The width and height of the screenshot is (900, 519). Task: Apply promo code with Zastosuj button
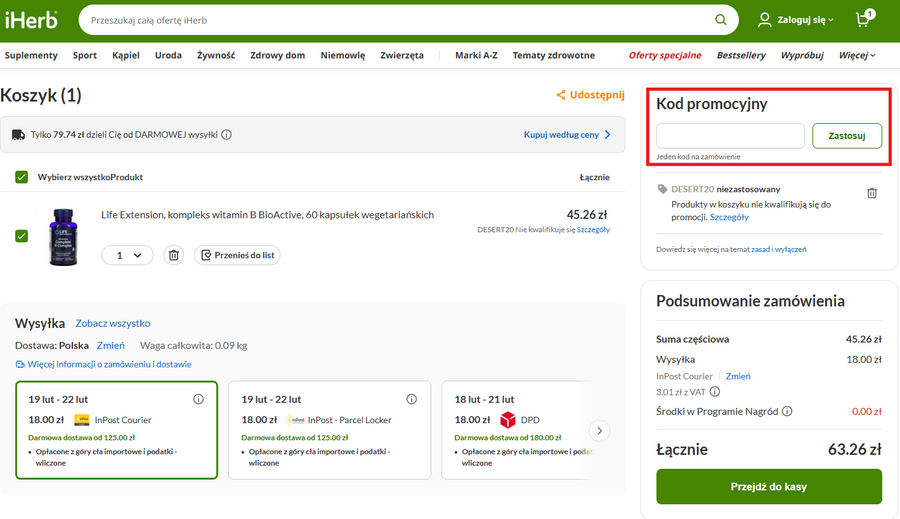click(847, 135)
